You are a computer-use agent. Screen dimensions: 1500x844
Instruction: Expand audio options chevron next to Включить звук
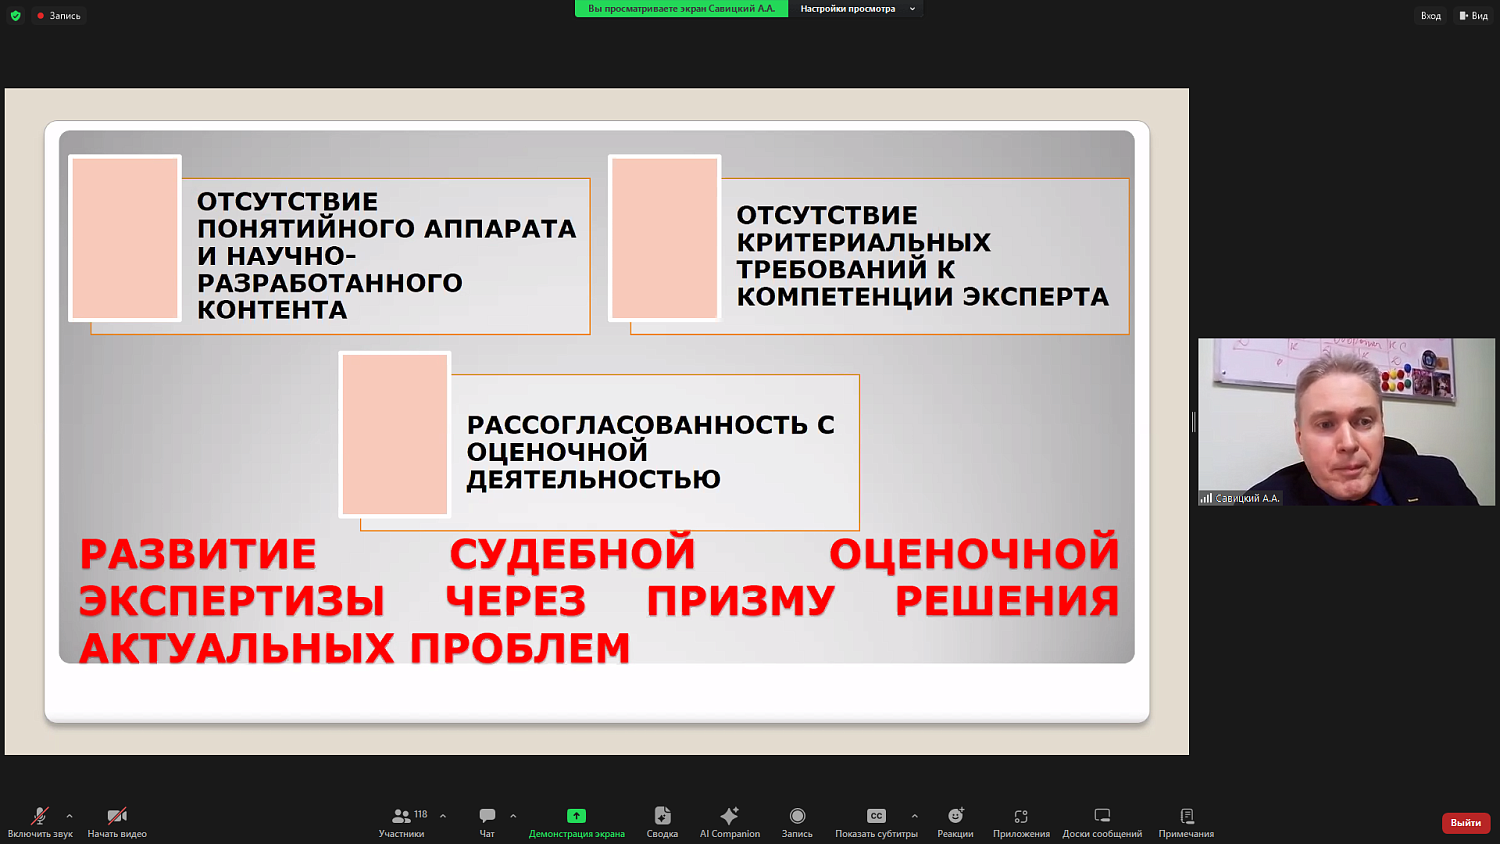[69, 816]
